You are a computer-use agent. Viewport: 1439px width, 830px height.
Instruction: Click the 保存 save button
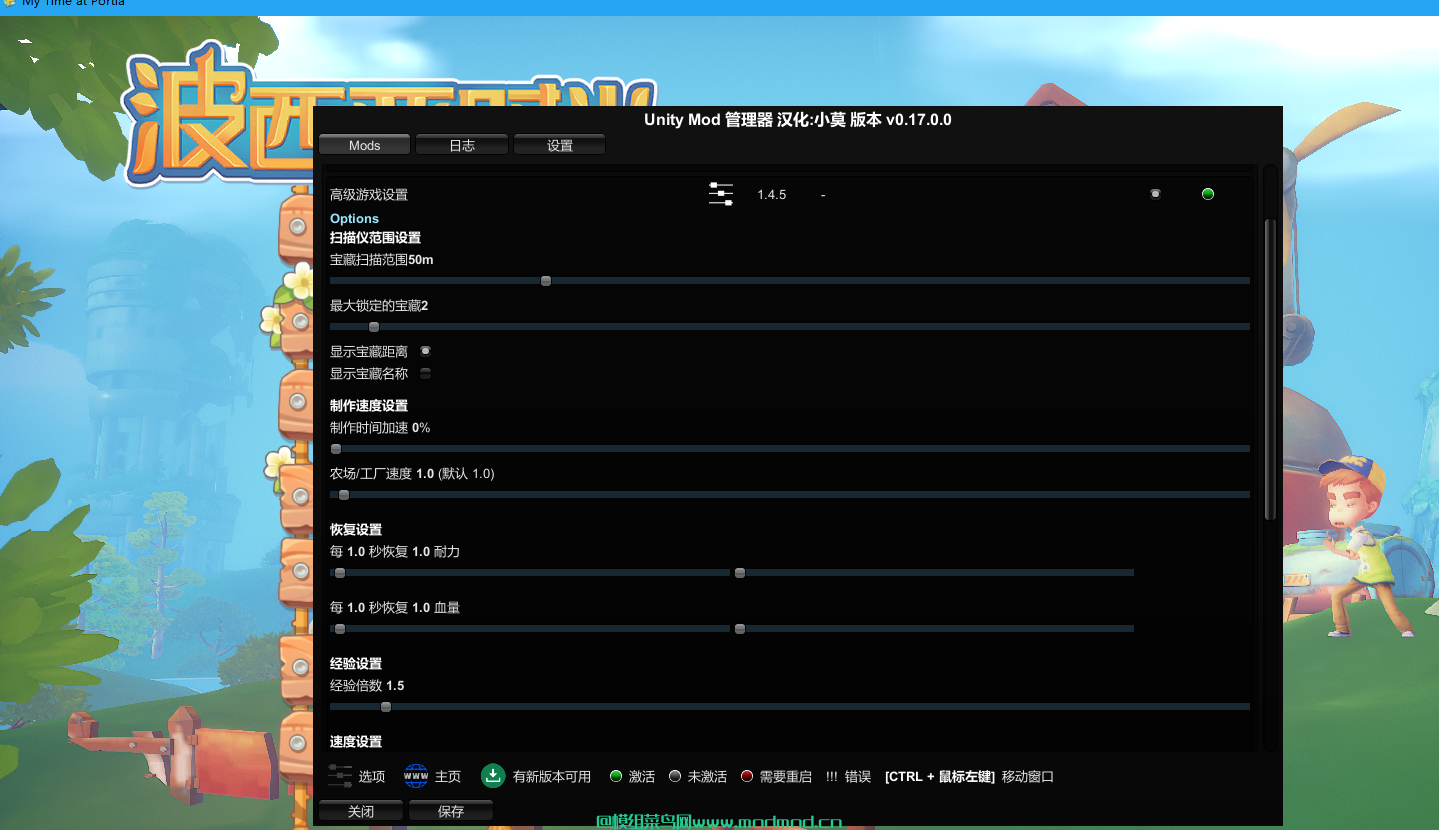(450, 811)
